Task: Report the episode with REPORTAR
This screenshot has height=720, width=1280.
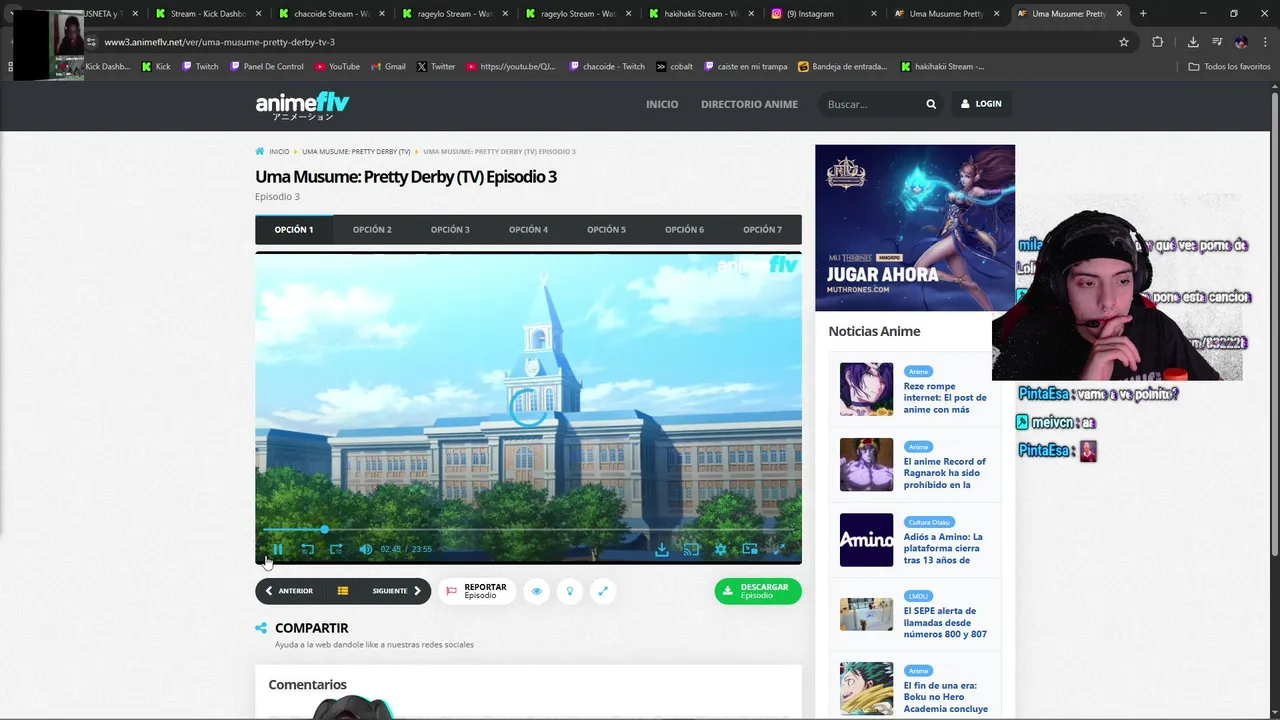Action: tap(477, 591)
